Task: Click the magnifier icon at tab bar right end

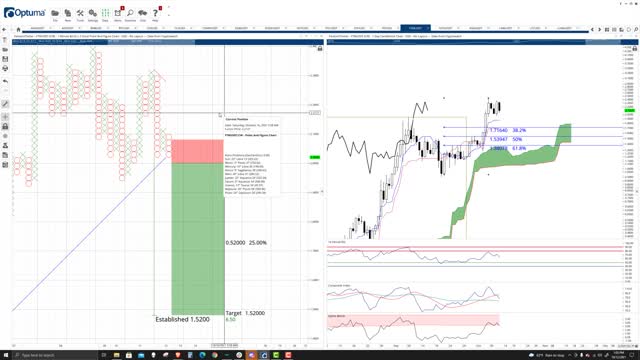Action: point(636,29)
